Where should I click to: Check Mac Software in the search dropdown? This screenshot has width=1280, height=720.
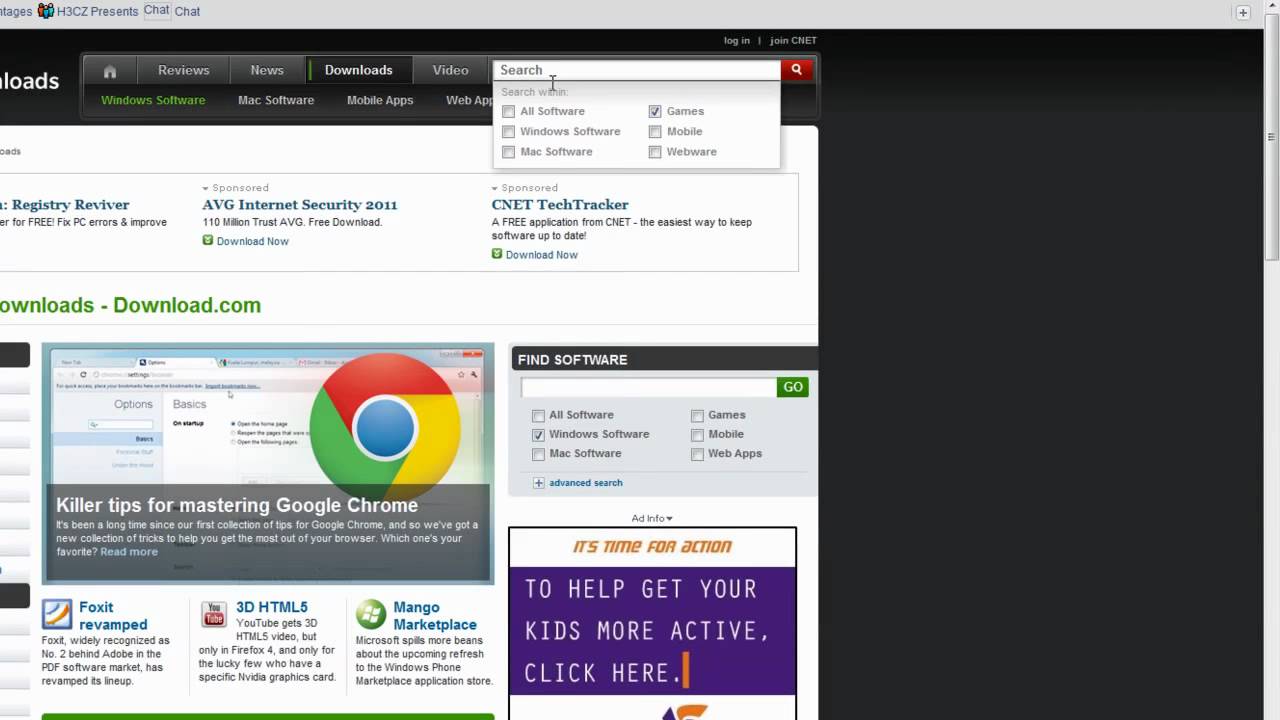coord(509,152)
